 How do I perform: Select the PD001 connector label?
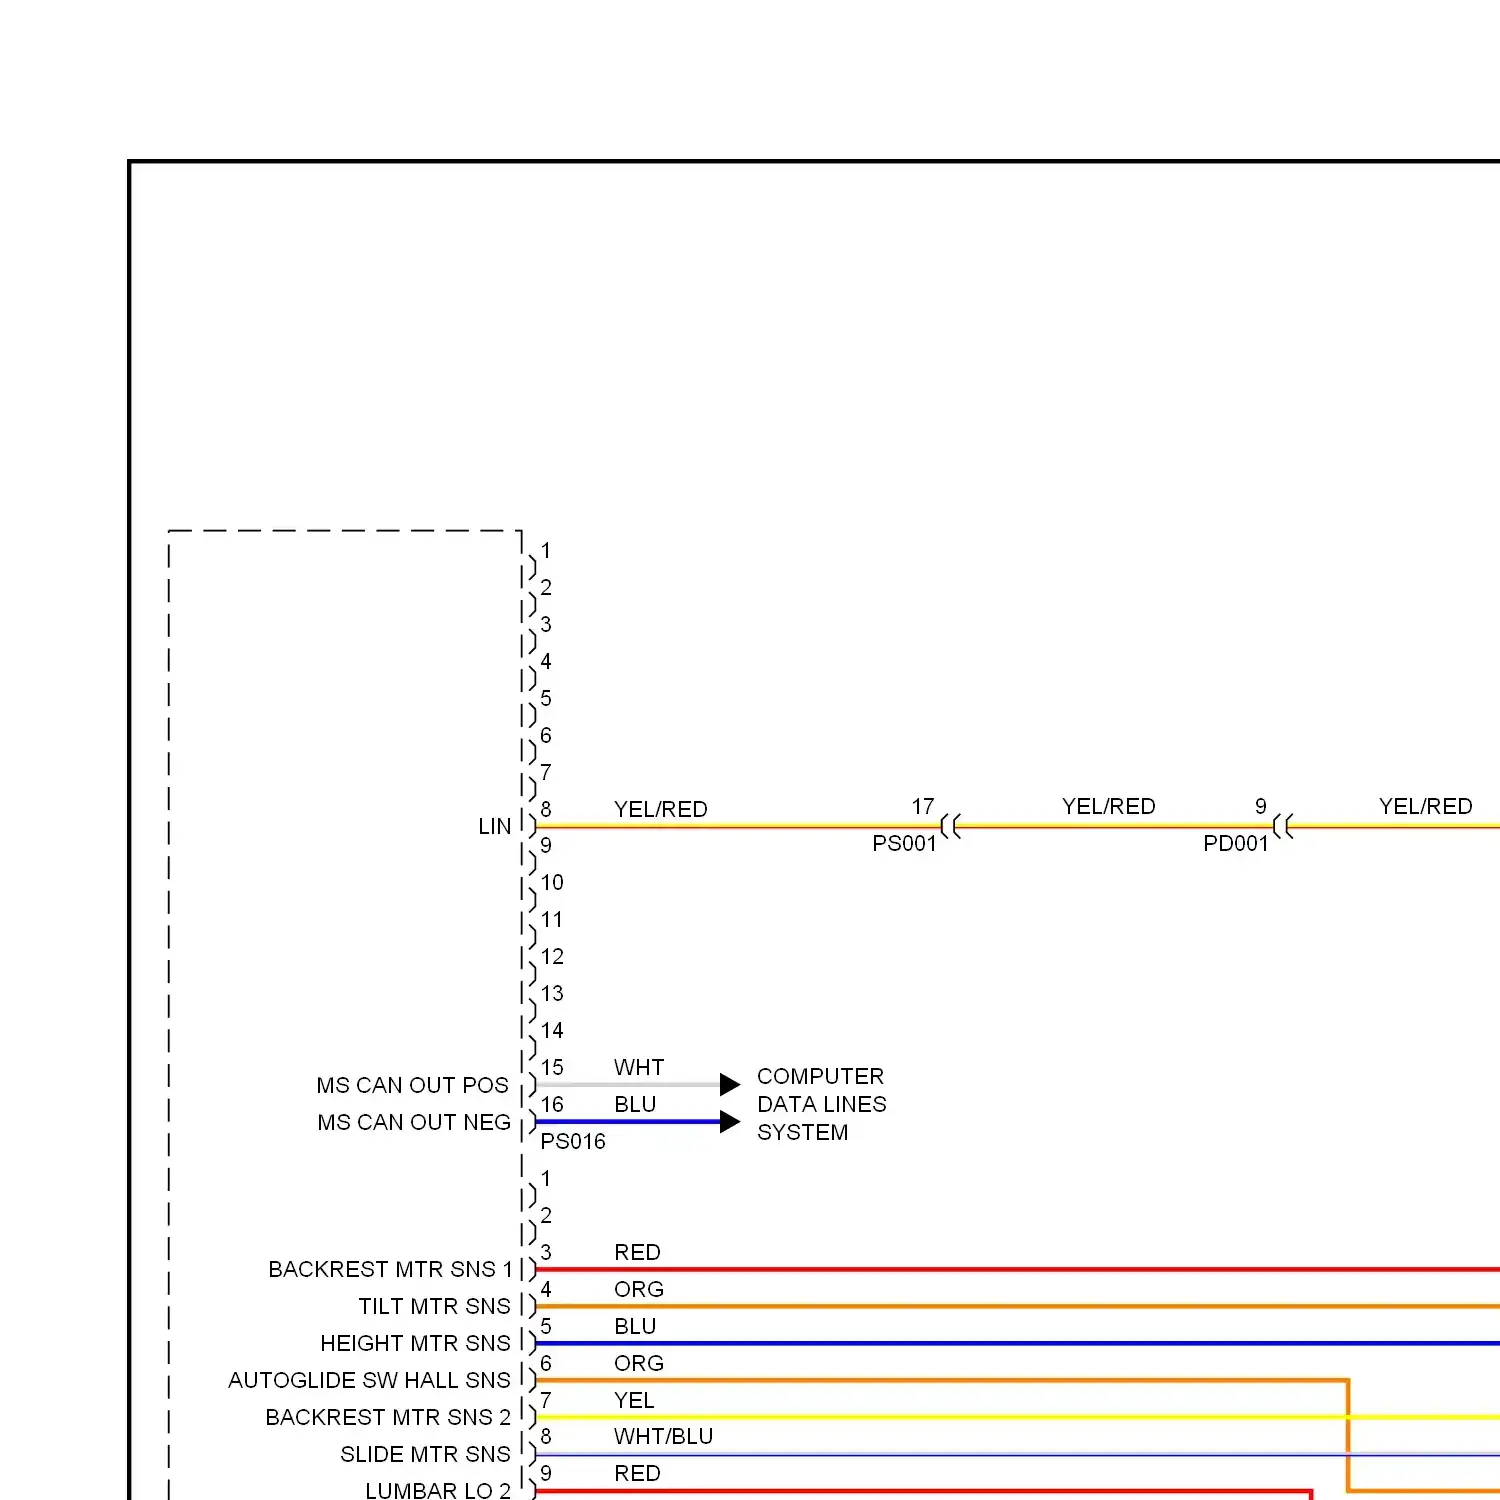point(1235,843)
